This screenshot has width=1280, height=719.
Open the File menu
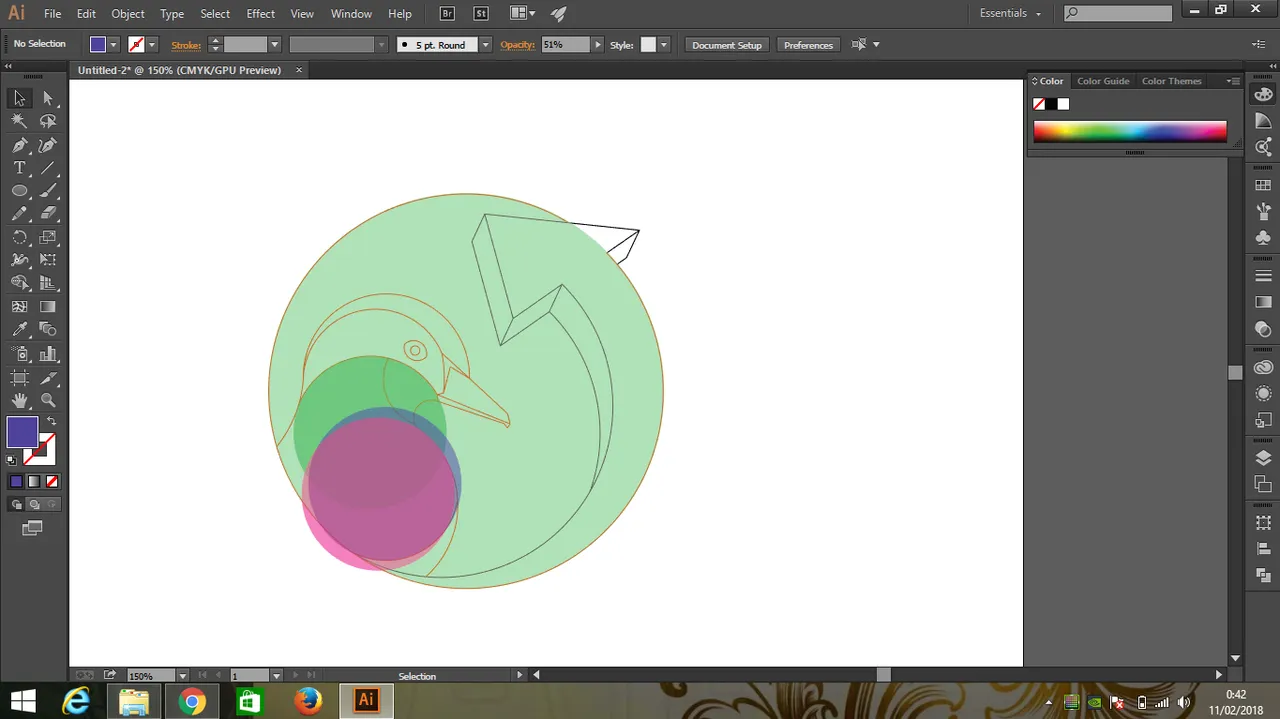coord(52,14)
